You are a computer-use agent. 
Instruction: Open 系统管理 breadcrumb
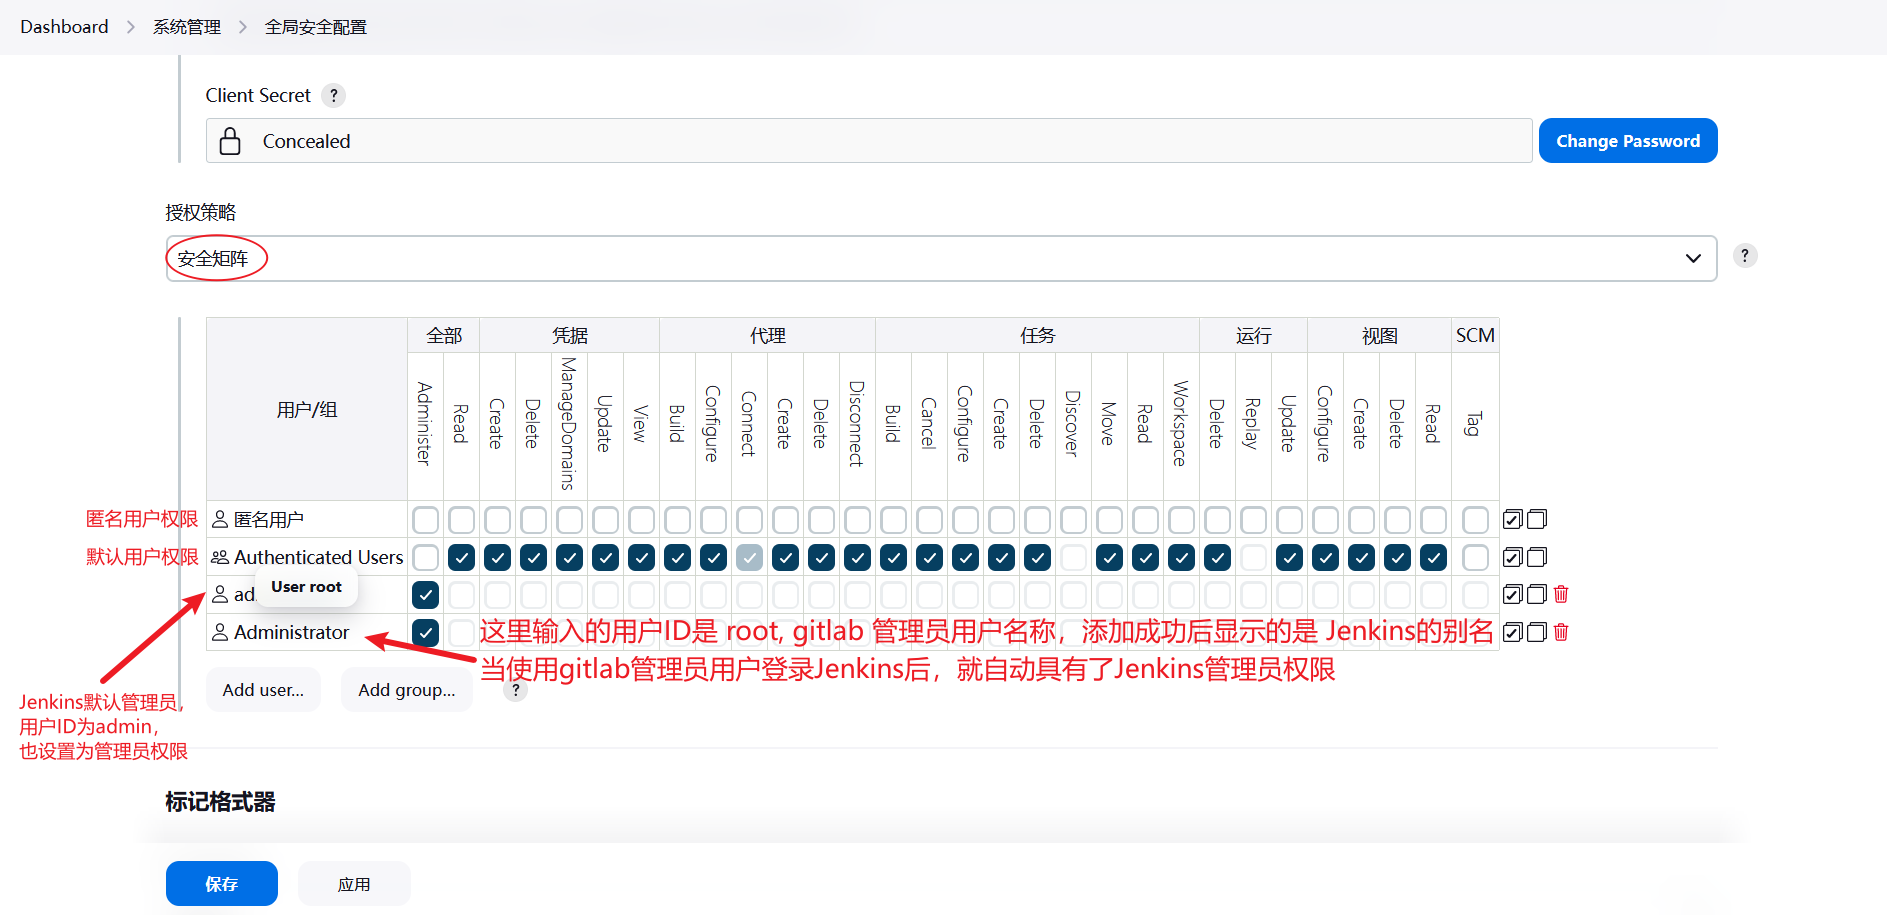(x=187, y=27)
